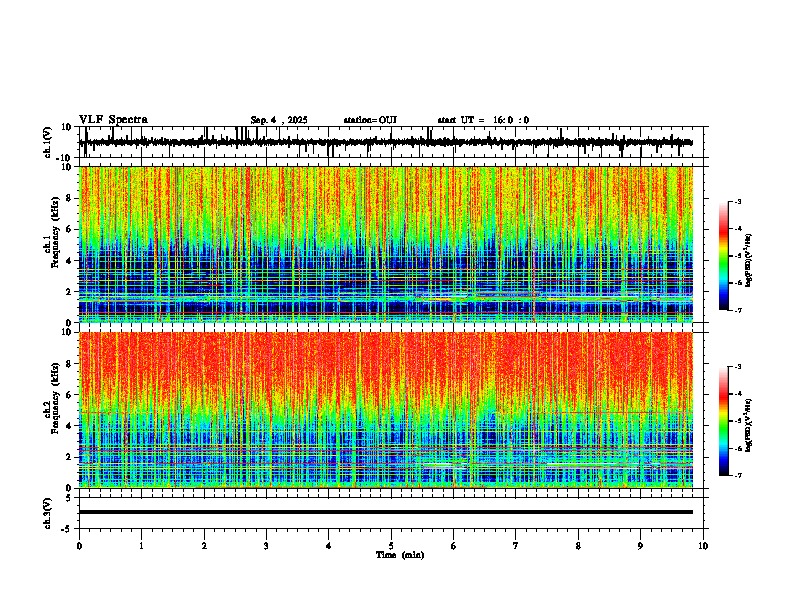The height and width of the screenshot is (612, 792).
Task: Click time axis tick label "5" above Time (min)
Action: coord(391,546)
